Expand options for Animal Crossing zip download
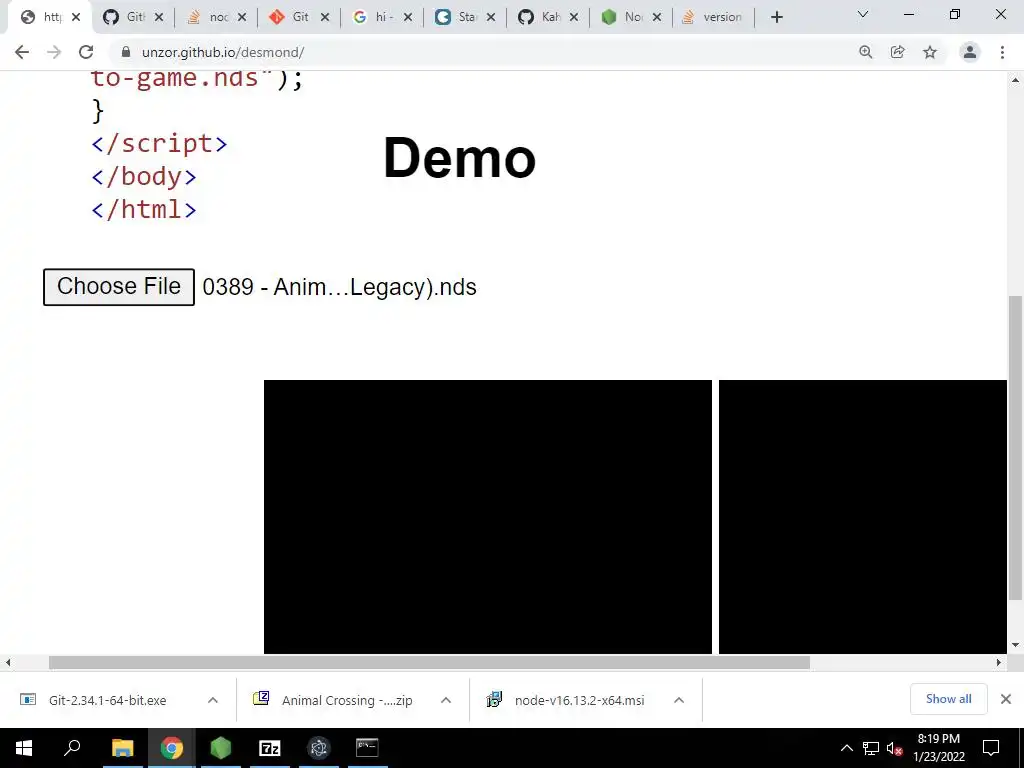 pos(445,700)
